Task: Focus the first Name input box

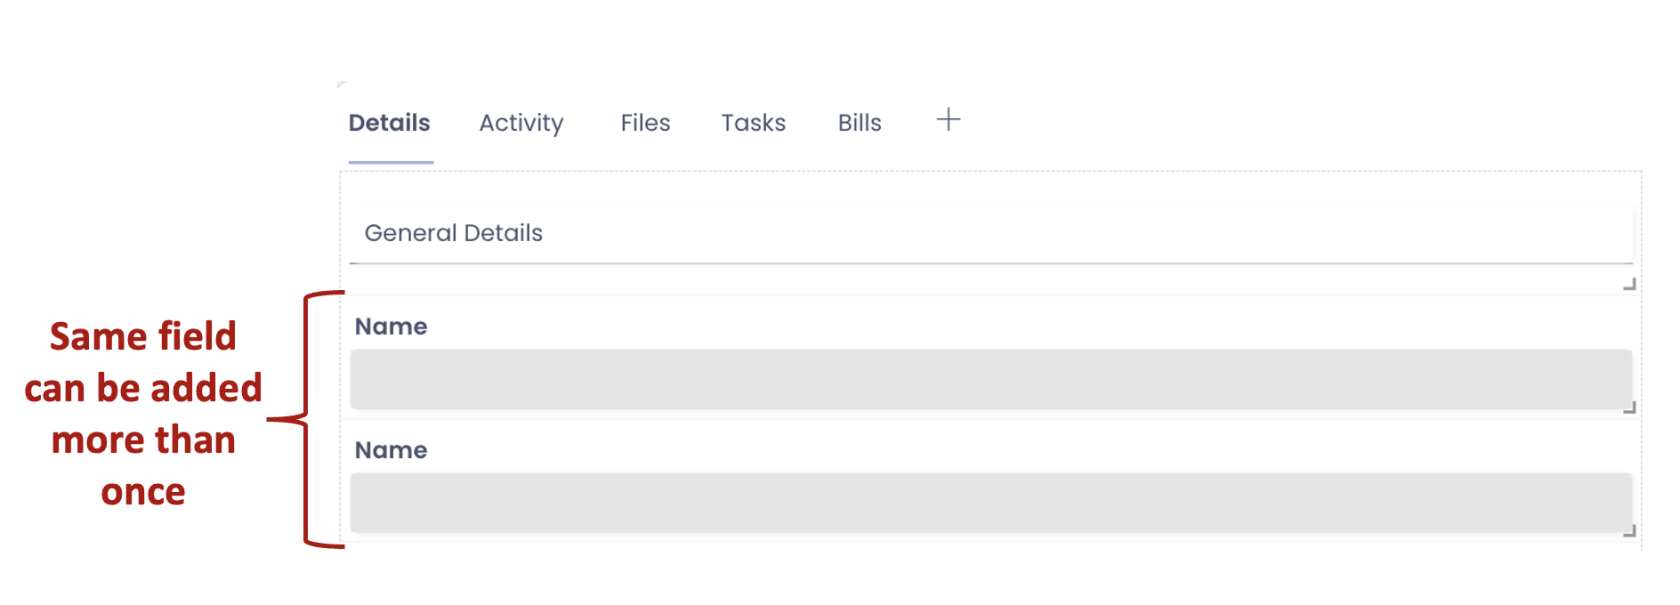Action: [990, 379]
